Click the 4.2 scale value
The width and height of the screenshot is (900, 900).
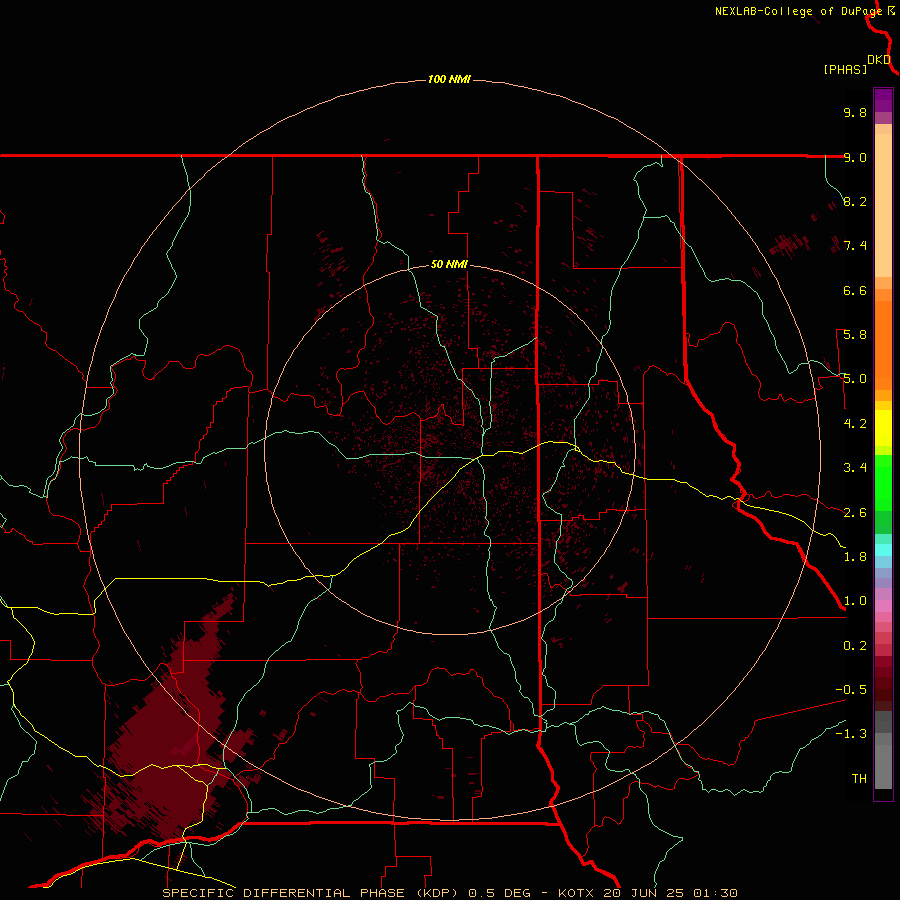(x=855, y=424)
